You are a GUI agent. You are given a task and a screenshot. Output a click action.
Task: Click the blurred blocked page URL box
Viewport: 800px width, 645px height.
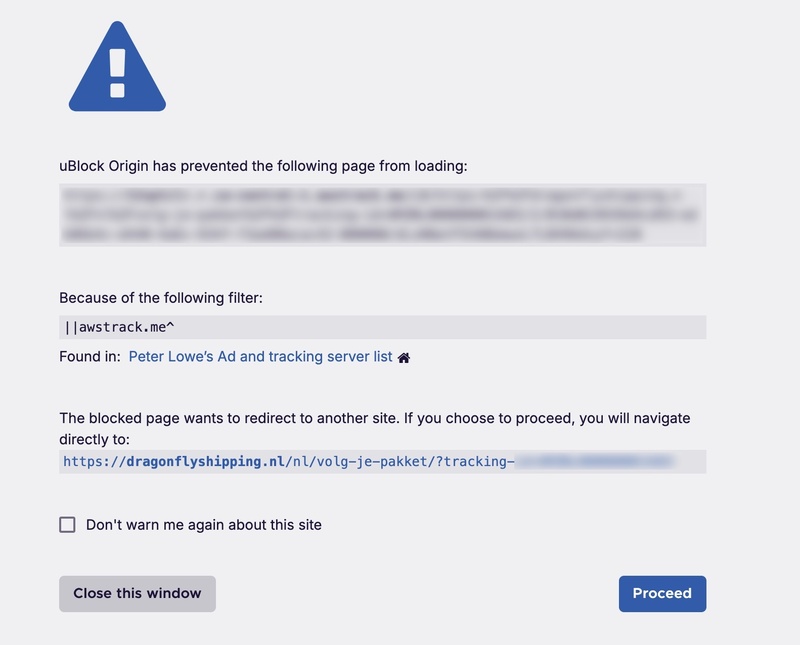click(382, 214)
